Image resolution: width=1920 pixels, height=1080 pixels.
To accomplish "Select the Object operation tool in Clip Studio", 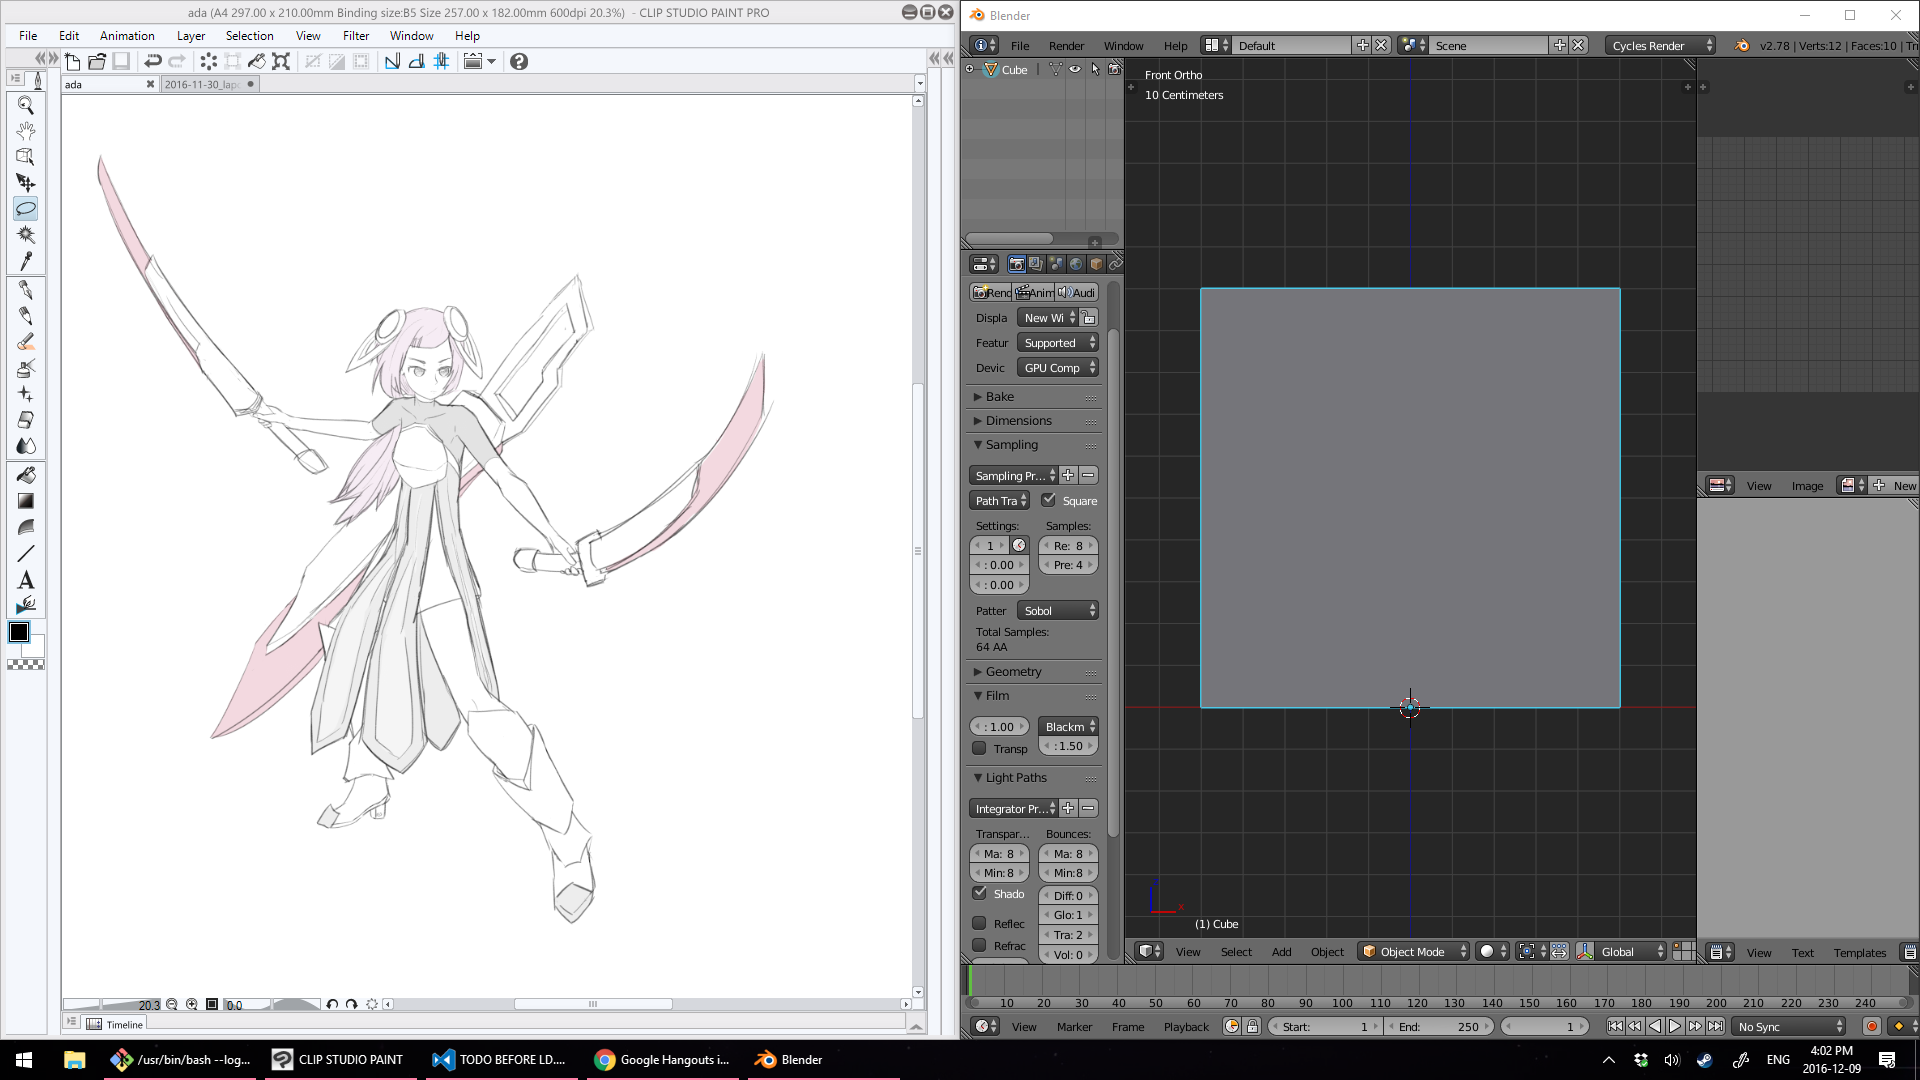I will 26,157.
